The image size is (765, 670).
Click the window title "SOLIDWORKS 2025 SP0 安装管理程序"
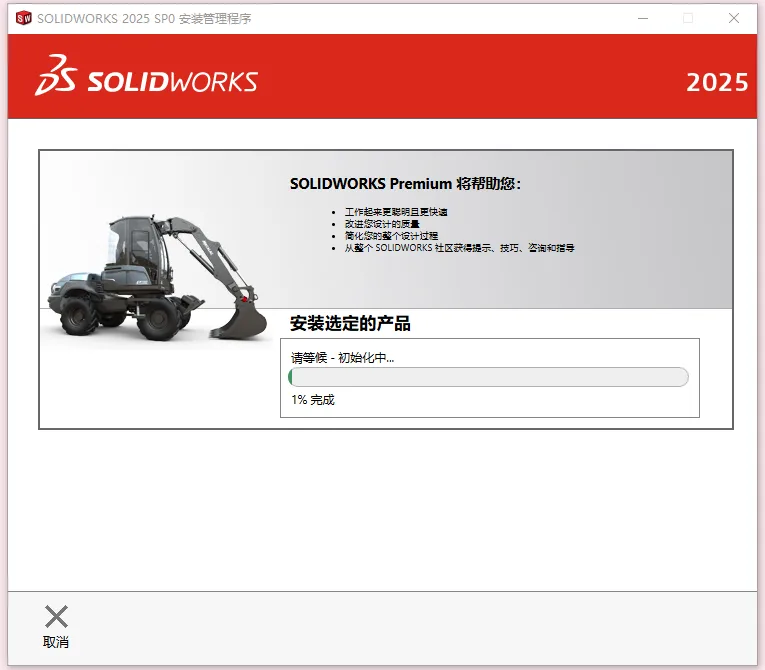point(144,19)
